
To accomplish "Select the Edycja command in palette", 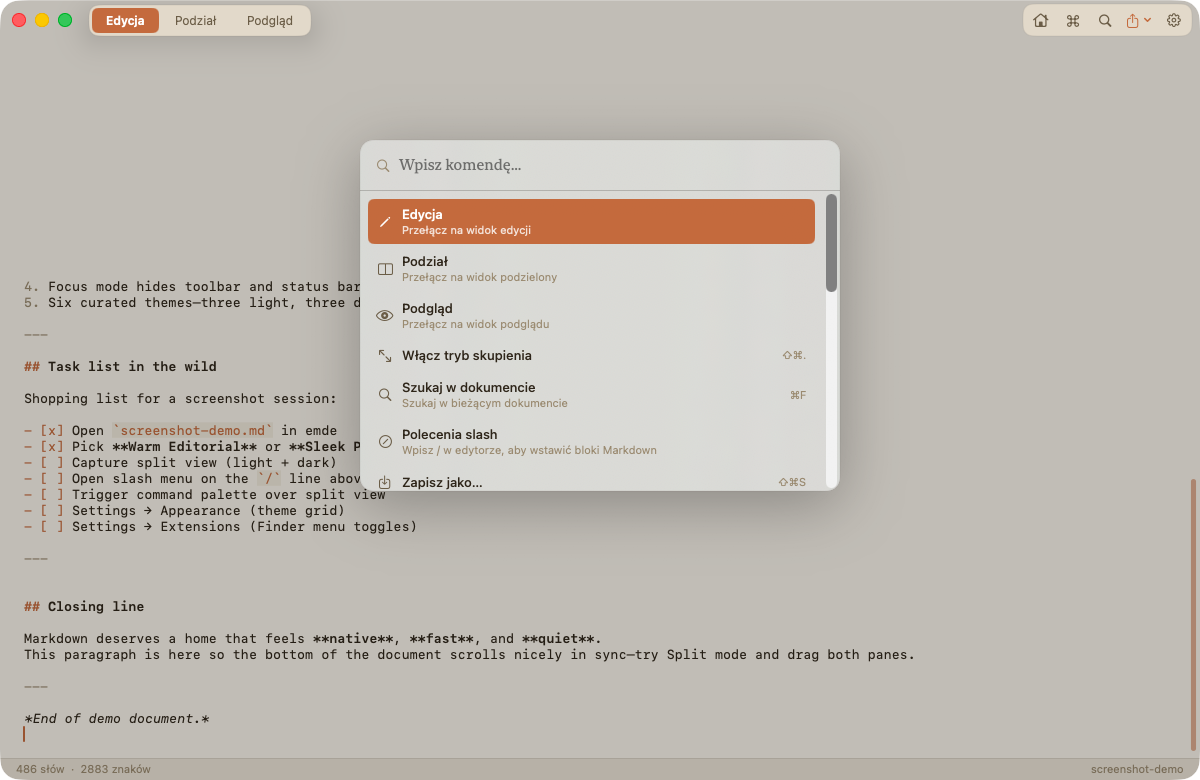I will tap(591, 221).
